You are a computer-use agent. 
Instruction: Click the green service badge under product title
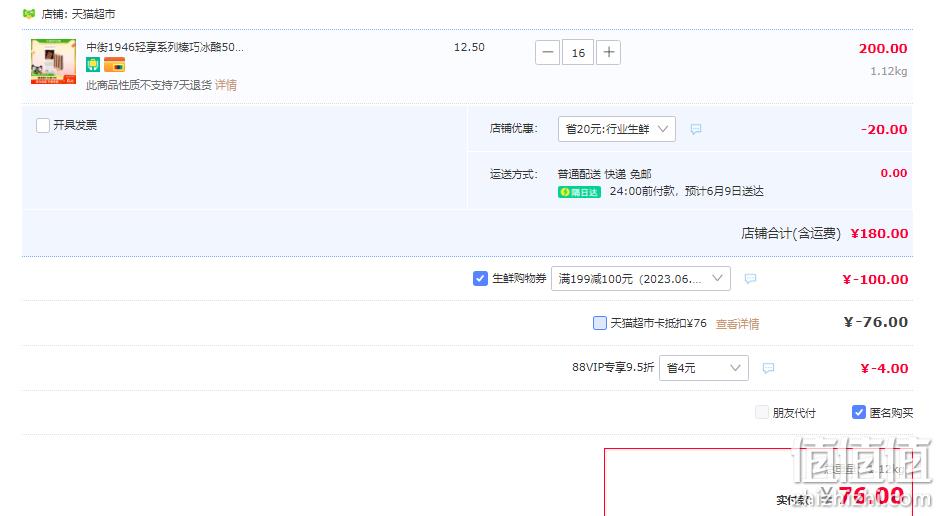(93, 65)
